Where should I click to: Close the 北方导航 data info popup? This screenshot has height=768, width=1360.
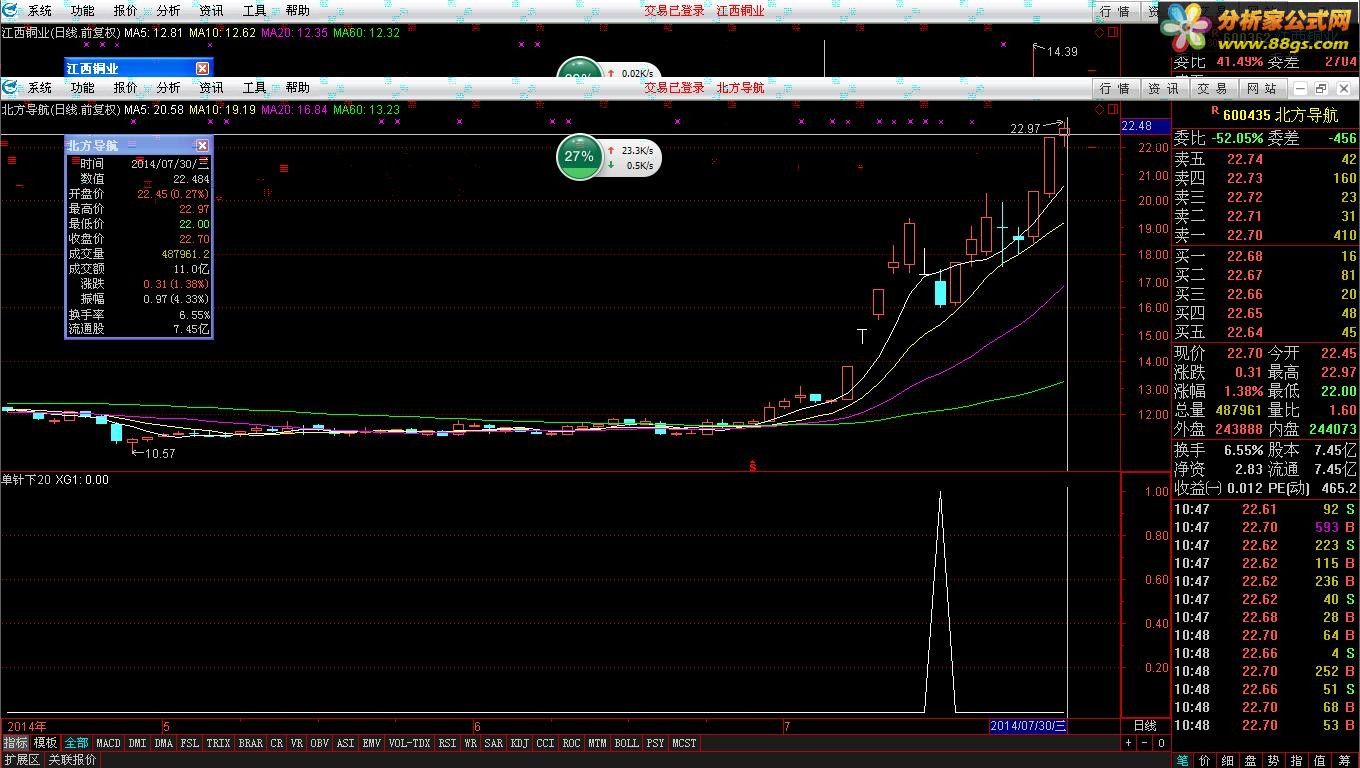pyautogui.click(x=202, y=145)
